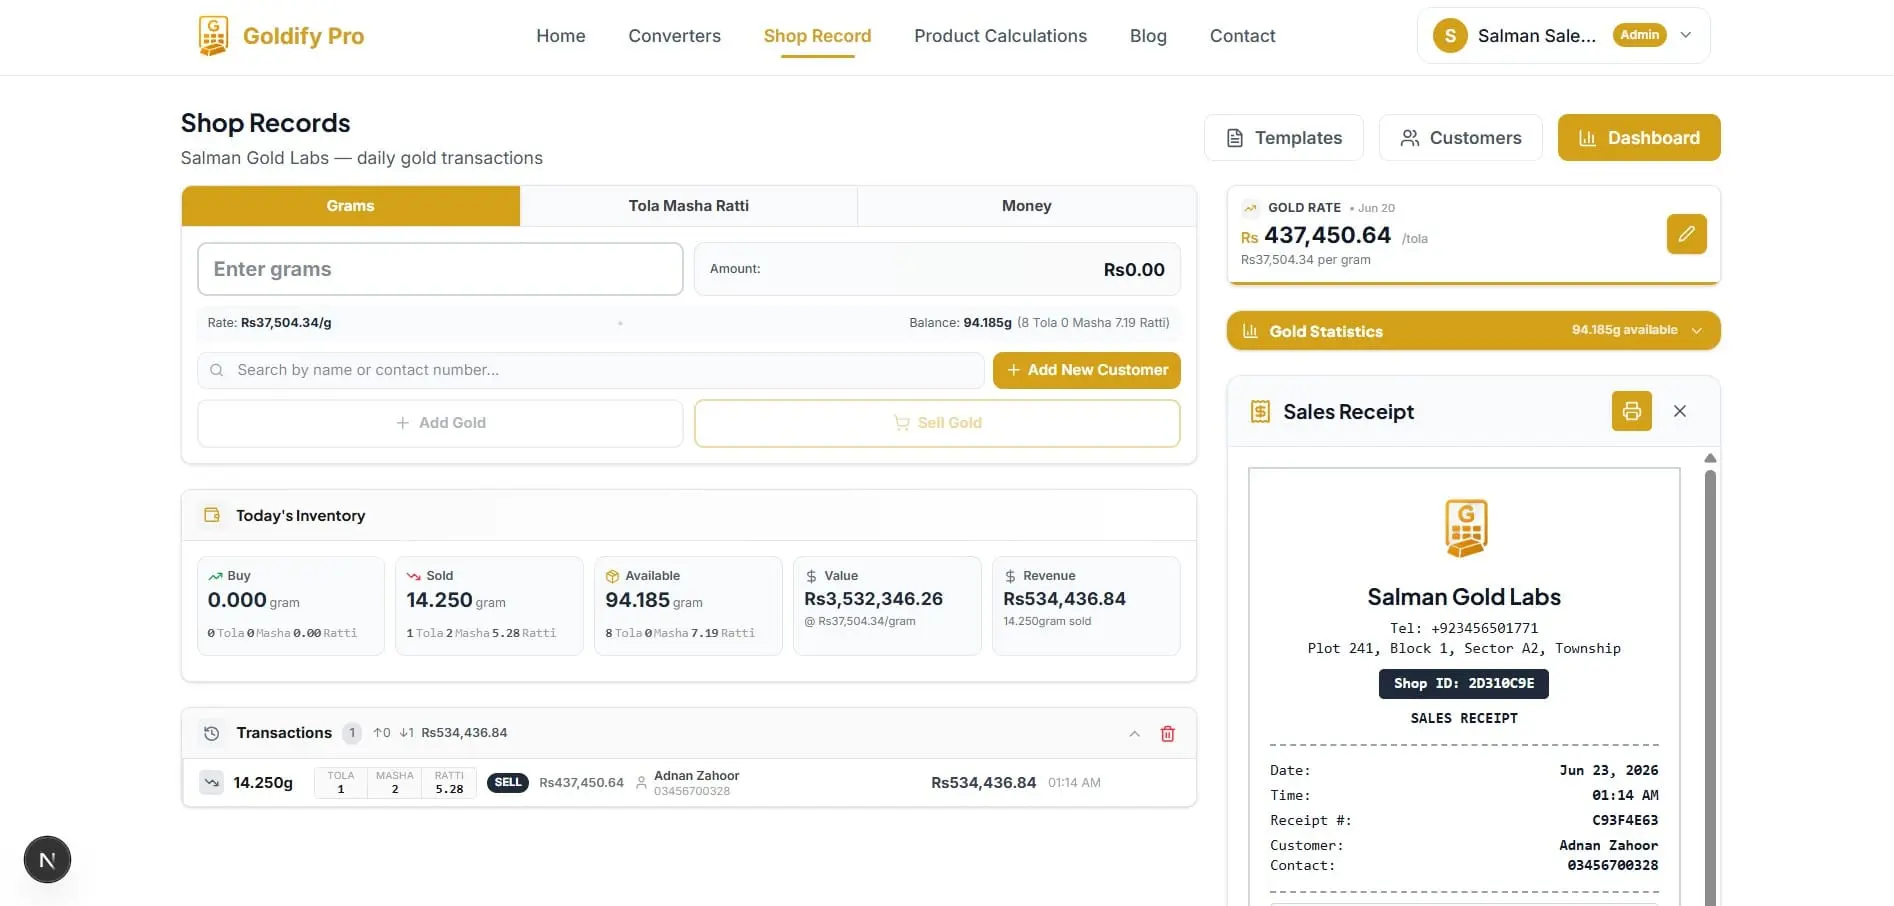Open the Customers list
1894x906 pixels.
click(1460, 138)
